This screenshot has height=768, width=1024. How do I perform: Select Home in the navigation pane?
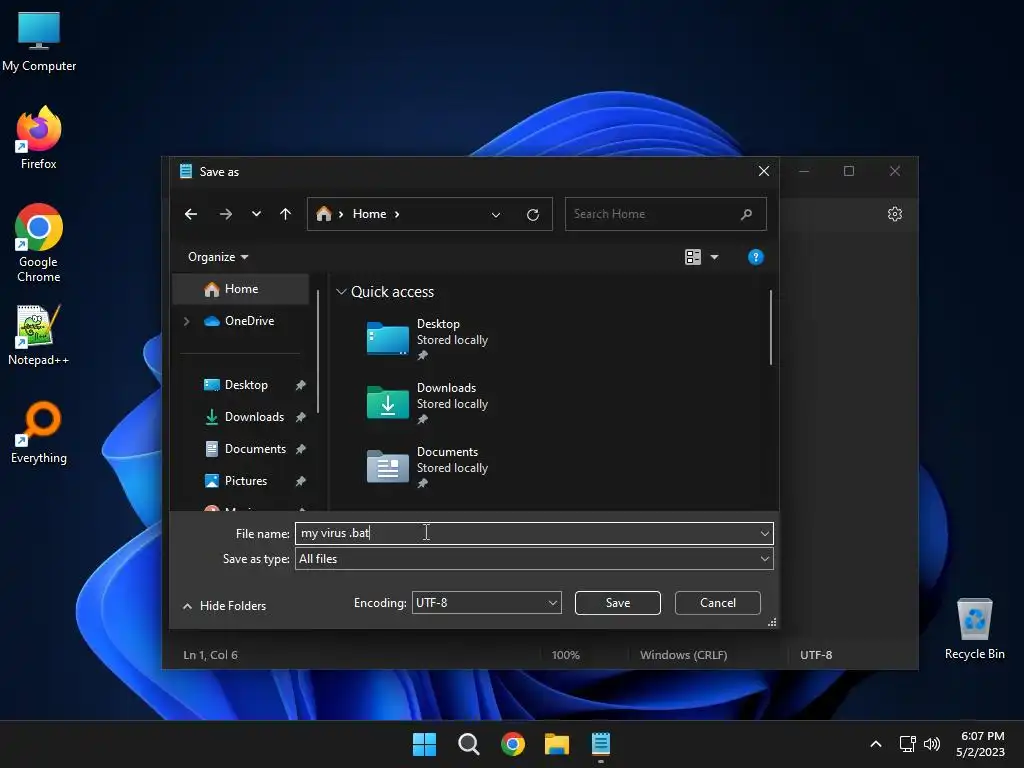tap(241, 289)
